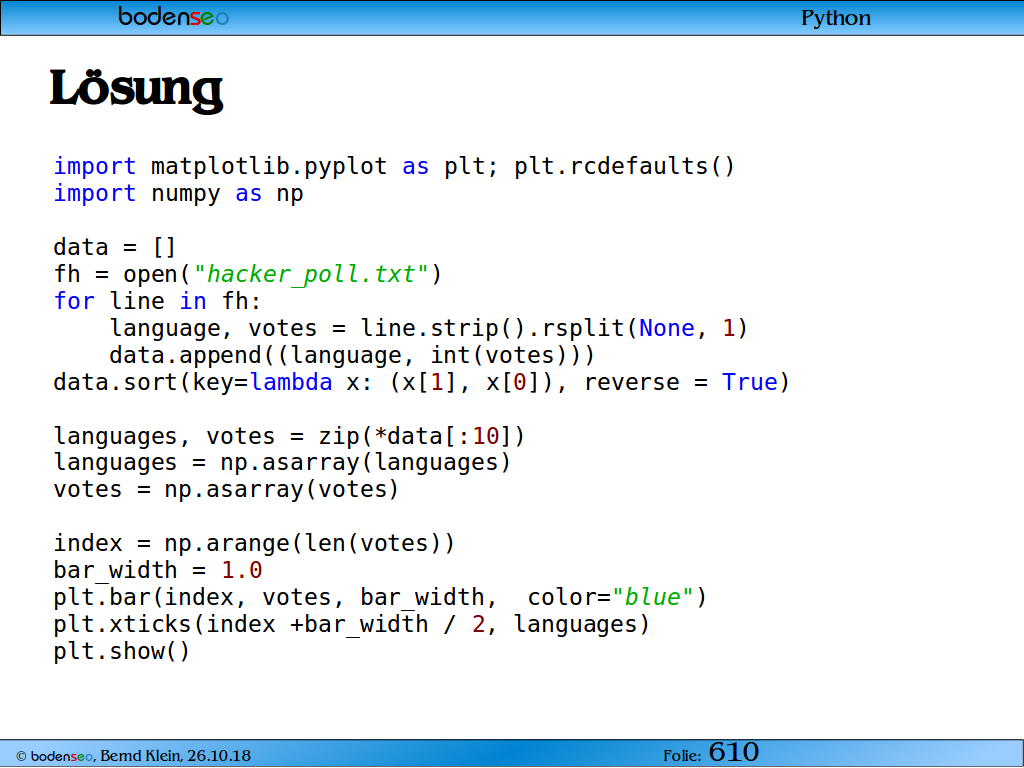The width and height of the screenshot is (1024, 768).
Task: Click the bodenseo logo in header
Action: 174,16
